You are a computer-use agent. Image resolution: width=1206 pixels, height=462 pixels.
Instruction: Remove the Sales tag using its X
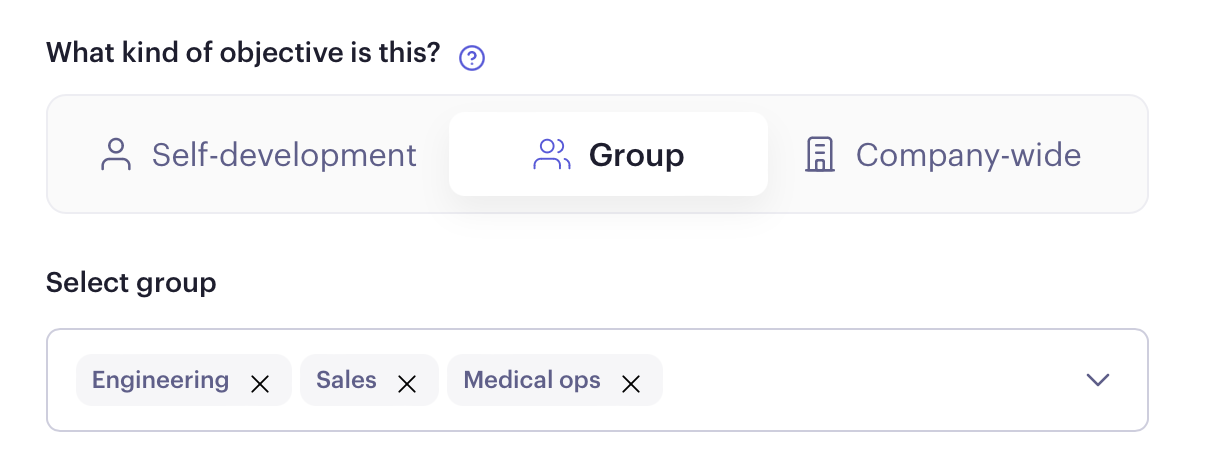click(407, 383)
